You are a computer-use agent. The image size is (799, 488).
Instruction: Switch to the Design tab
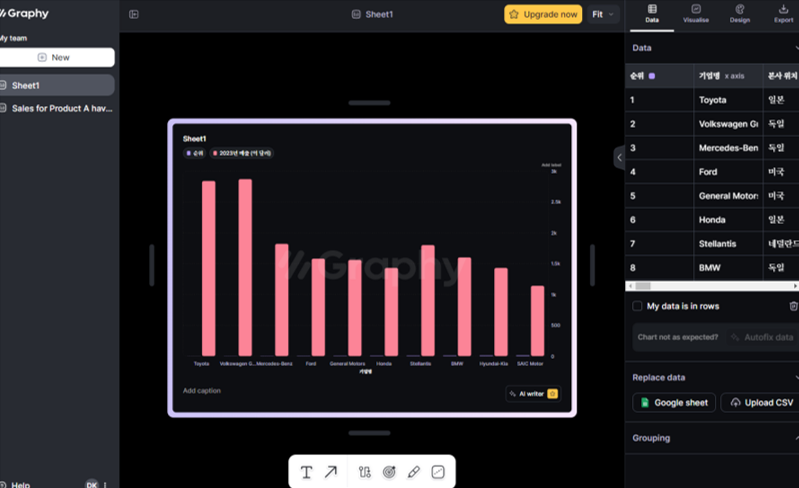(x=739, y=14)
